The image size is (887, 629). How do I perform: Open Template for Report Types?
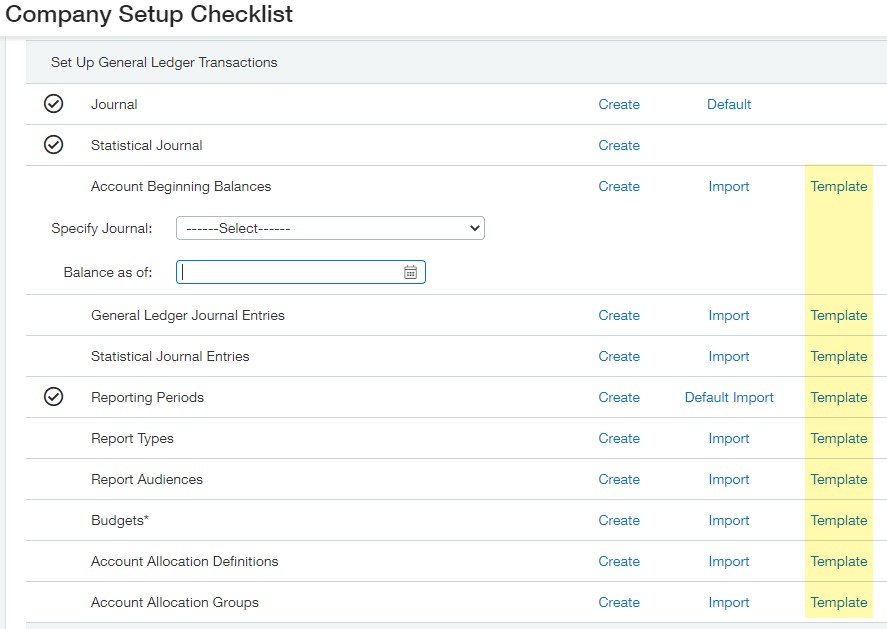point(839,438)
